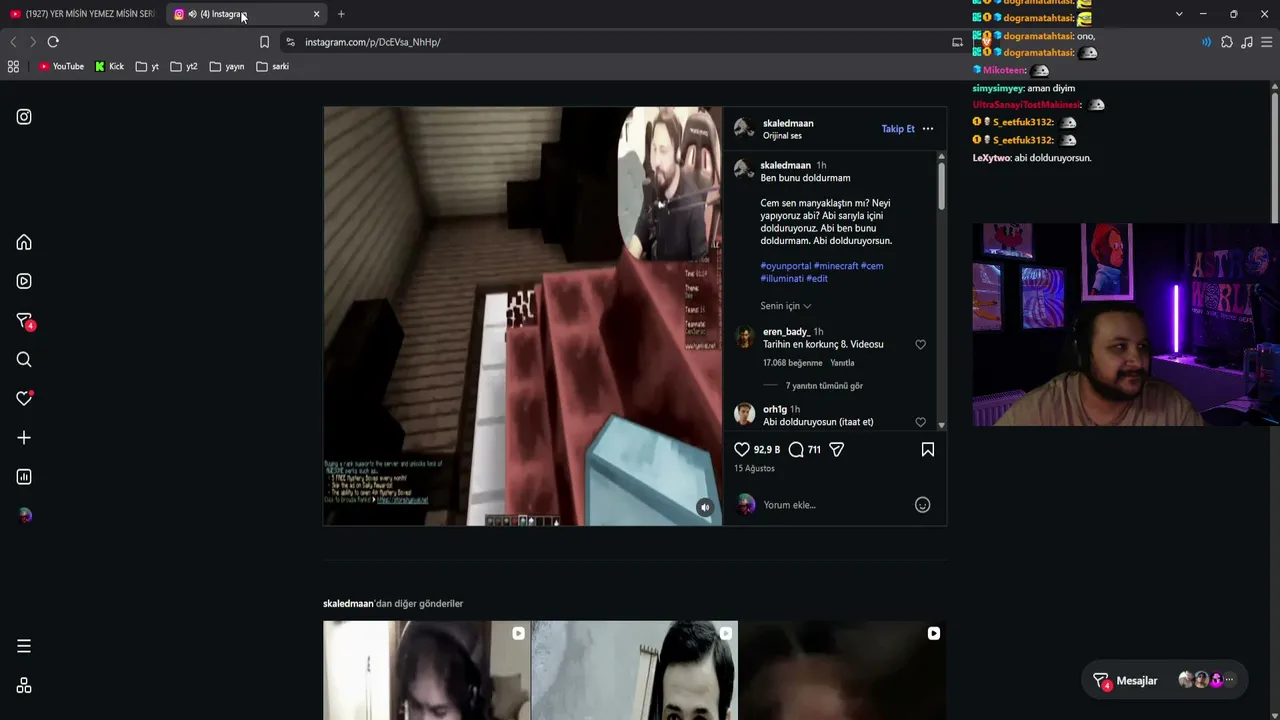Image resolution: width=1280 pixels, height=720 pixels.
Task: Switch to the YouTube YER MİSİN tab
Action: point(84,14)
